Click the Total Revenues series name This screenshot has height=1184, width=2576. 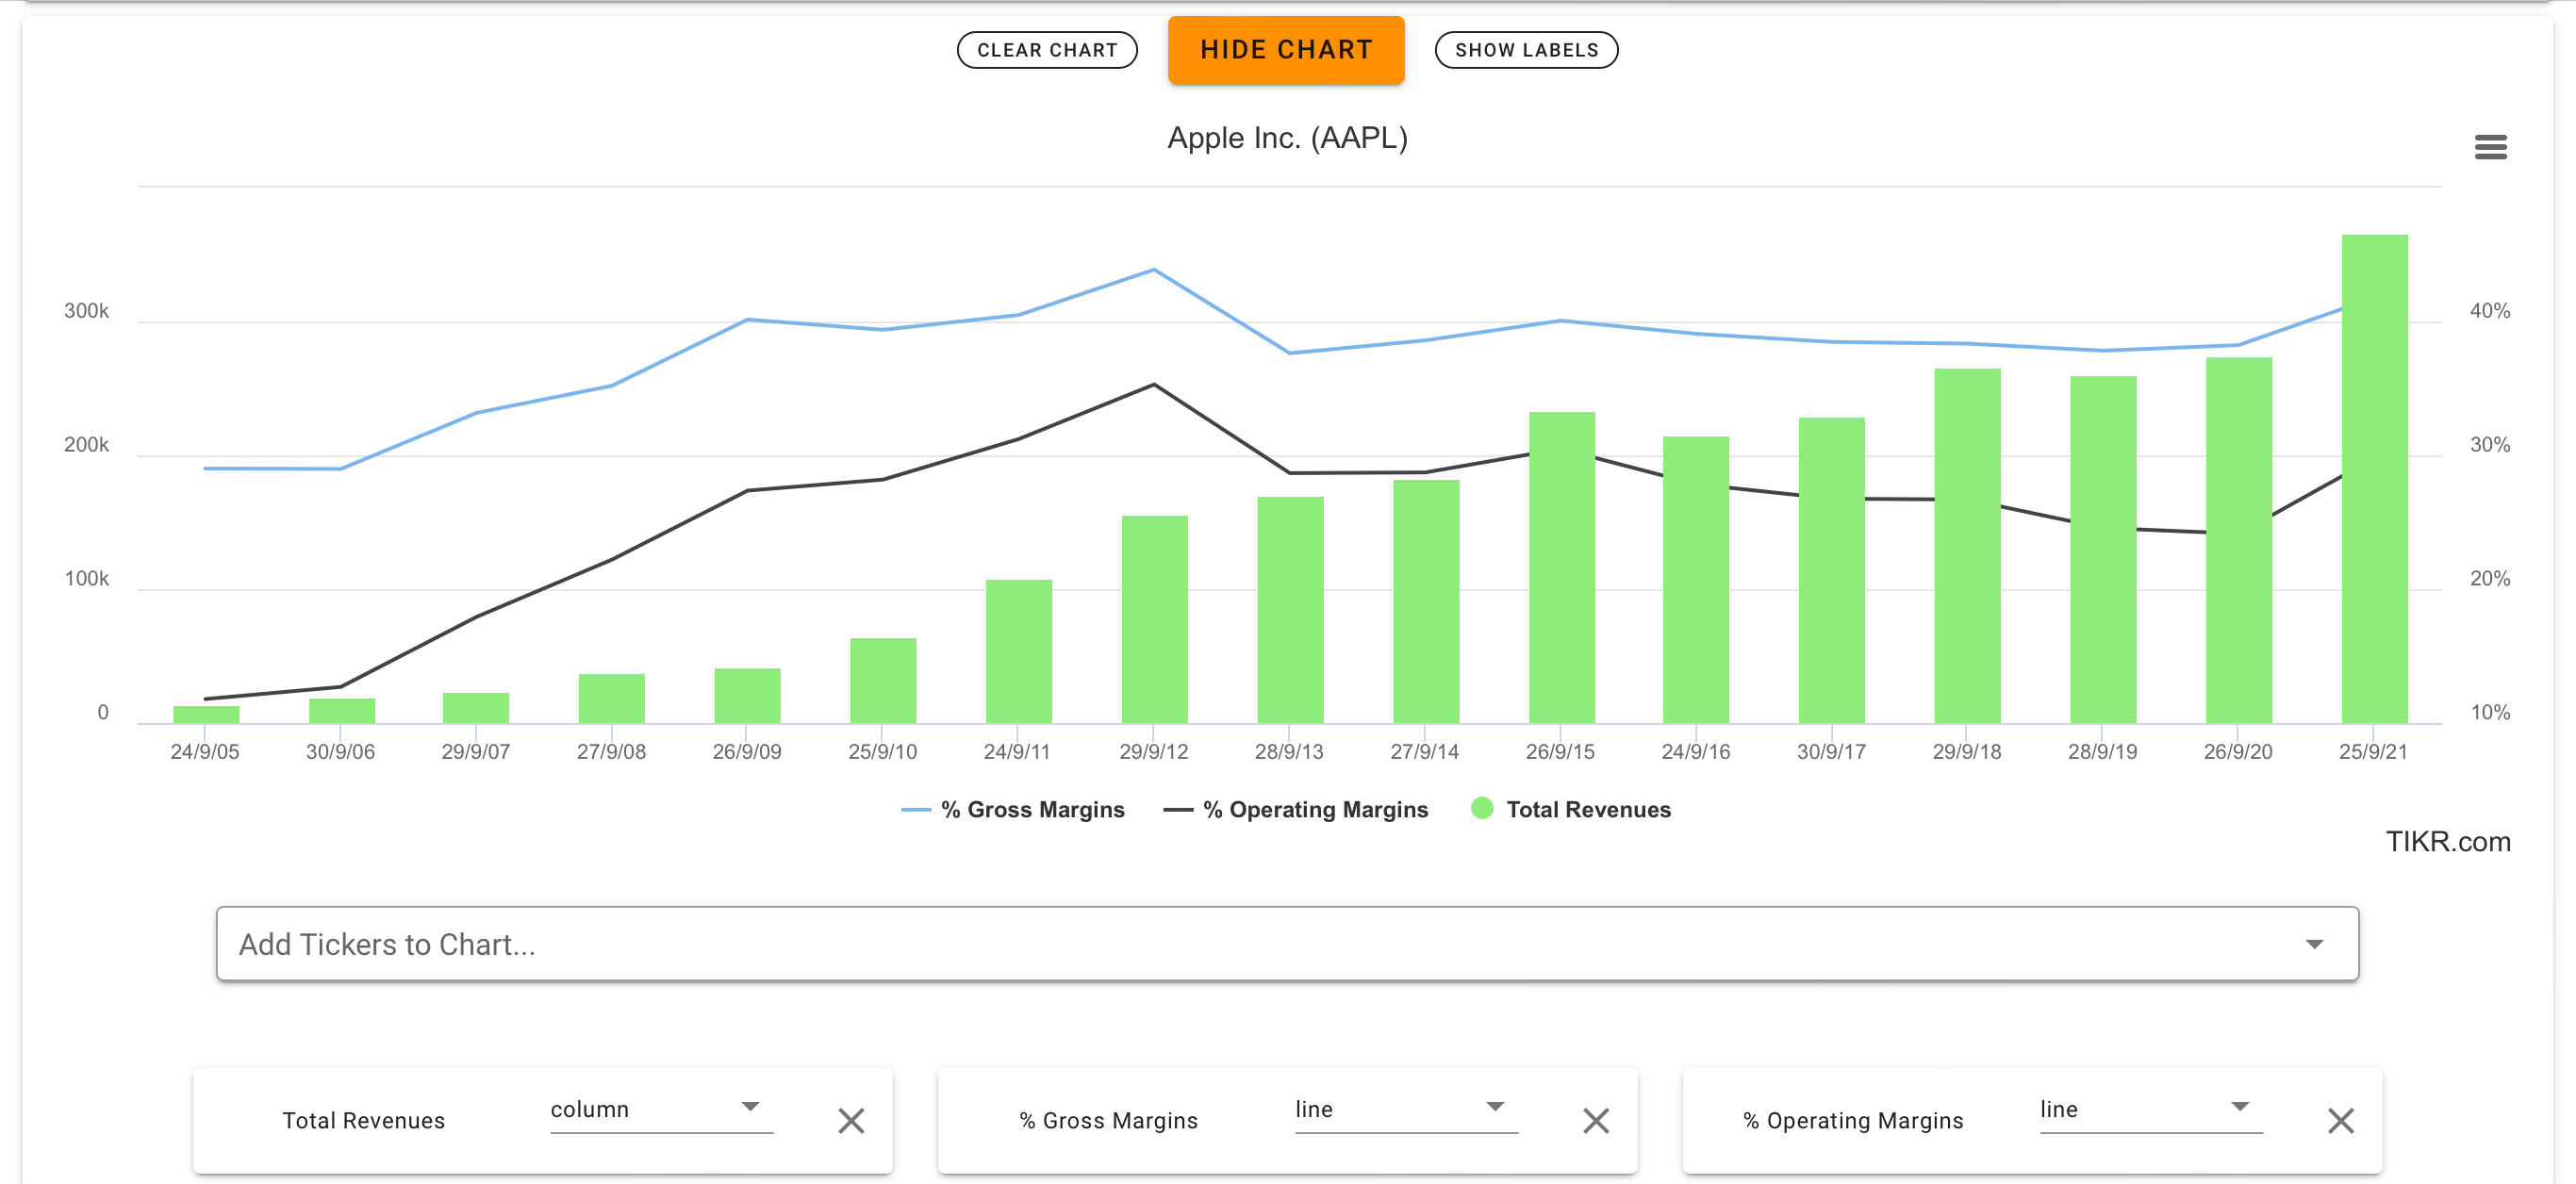[363, 1120]
